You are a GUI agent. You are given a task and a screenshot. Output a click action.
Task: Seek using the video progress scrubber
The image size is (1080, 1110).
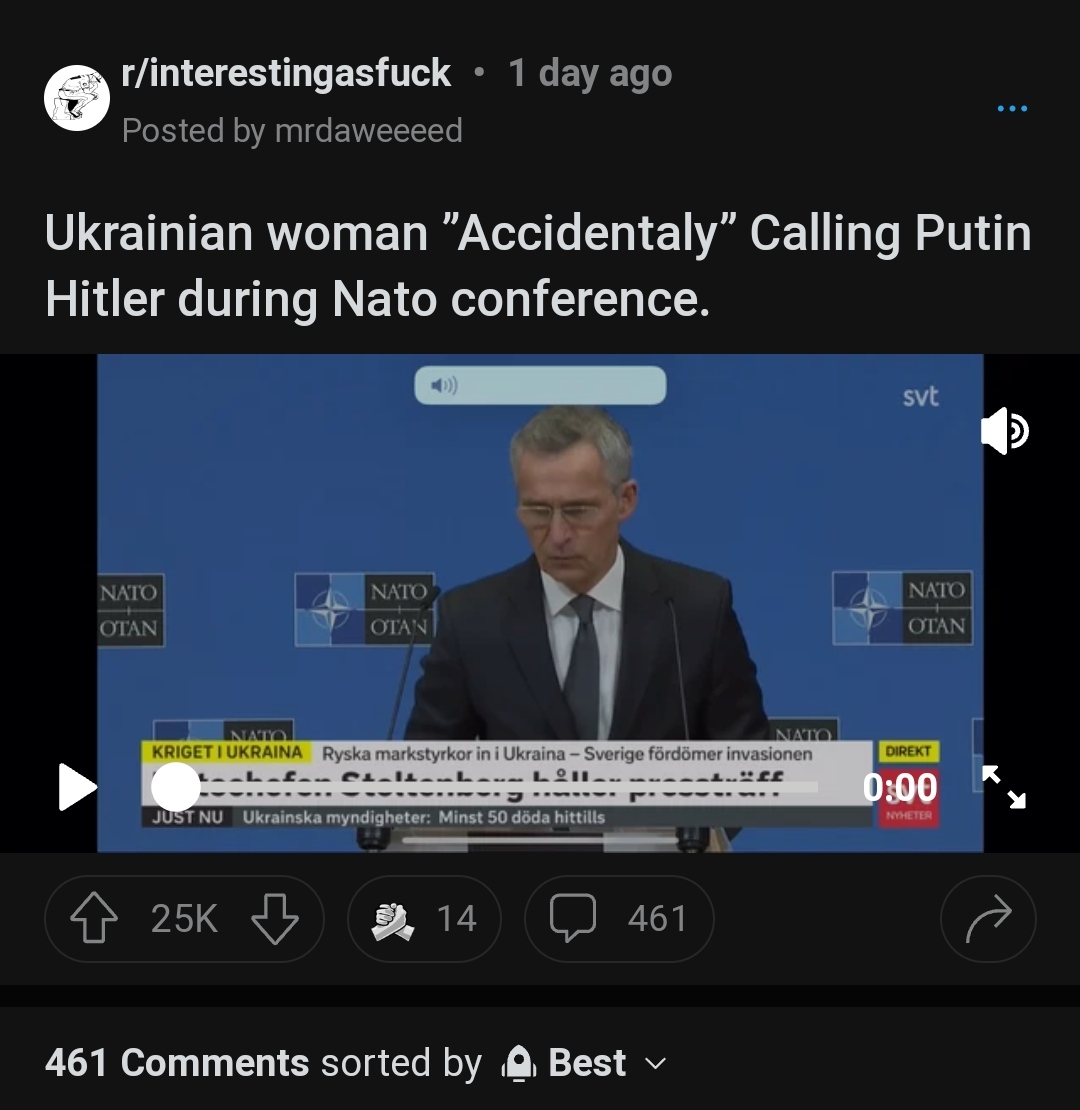coord(176,787)
